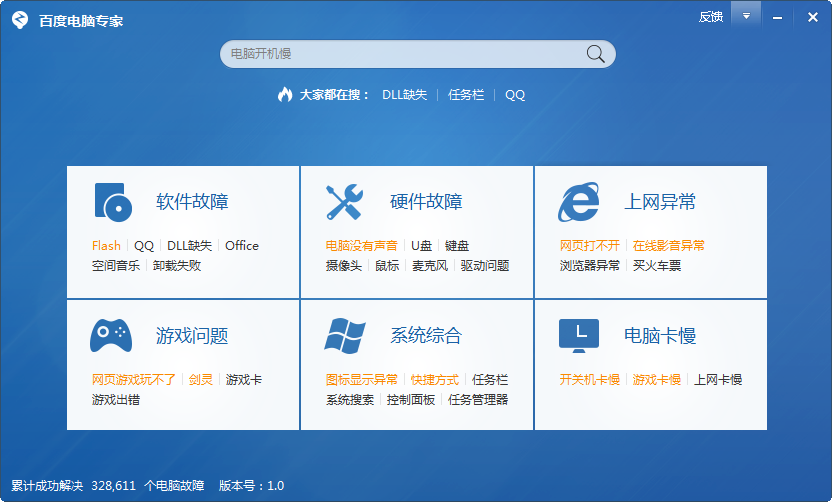Select the 上网异常 Internet Explorer icon
Screen dimensions: 832x502
pos(578,202)
